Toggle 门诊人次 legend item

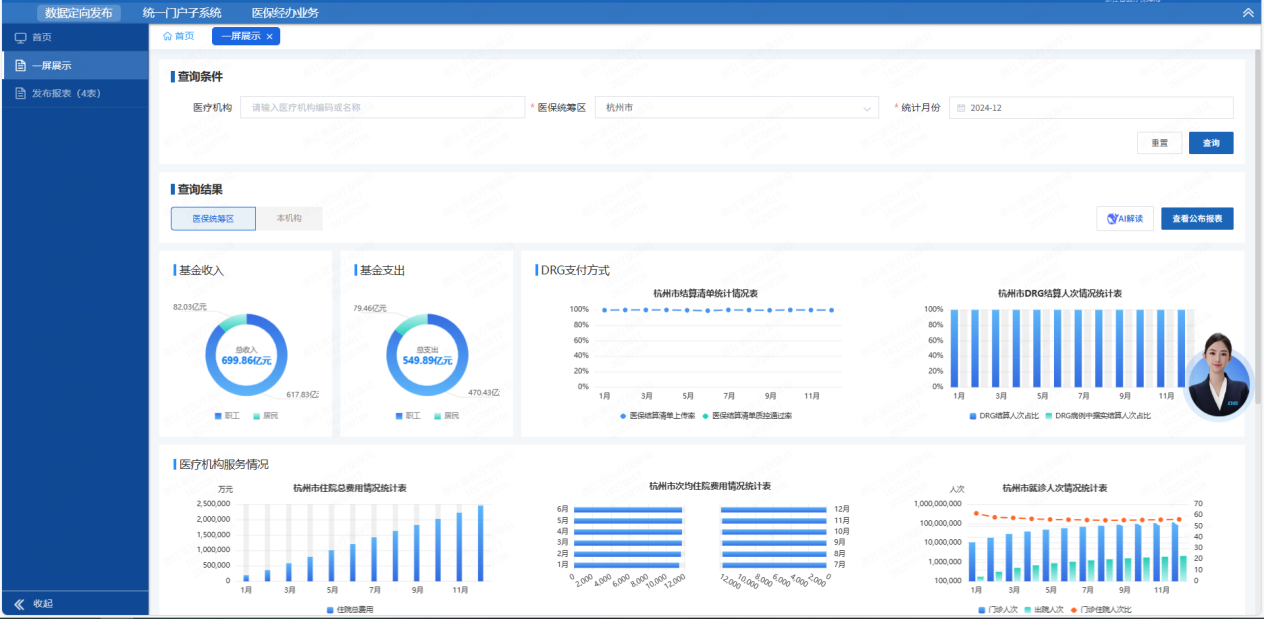(998, 609)
